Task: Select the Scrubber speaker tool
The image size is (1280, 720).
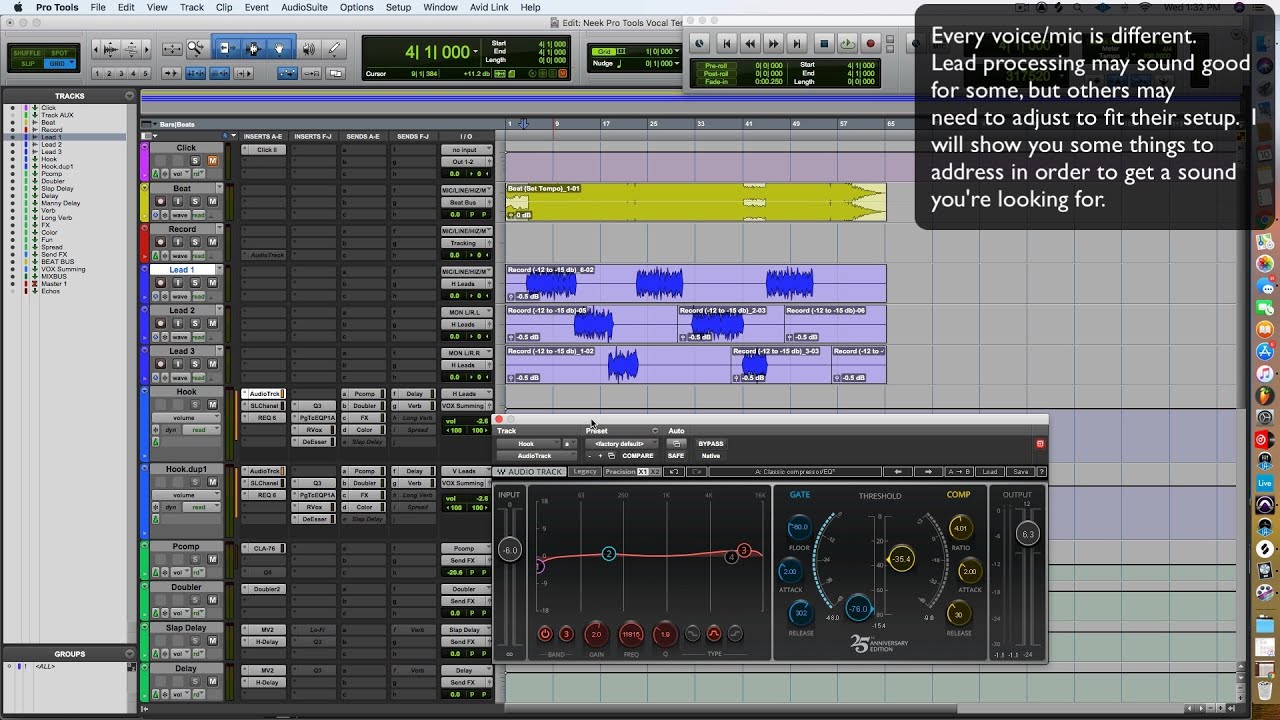Action: pos(309,48)
